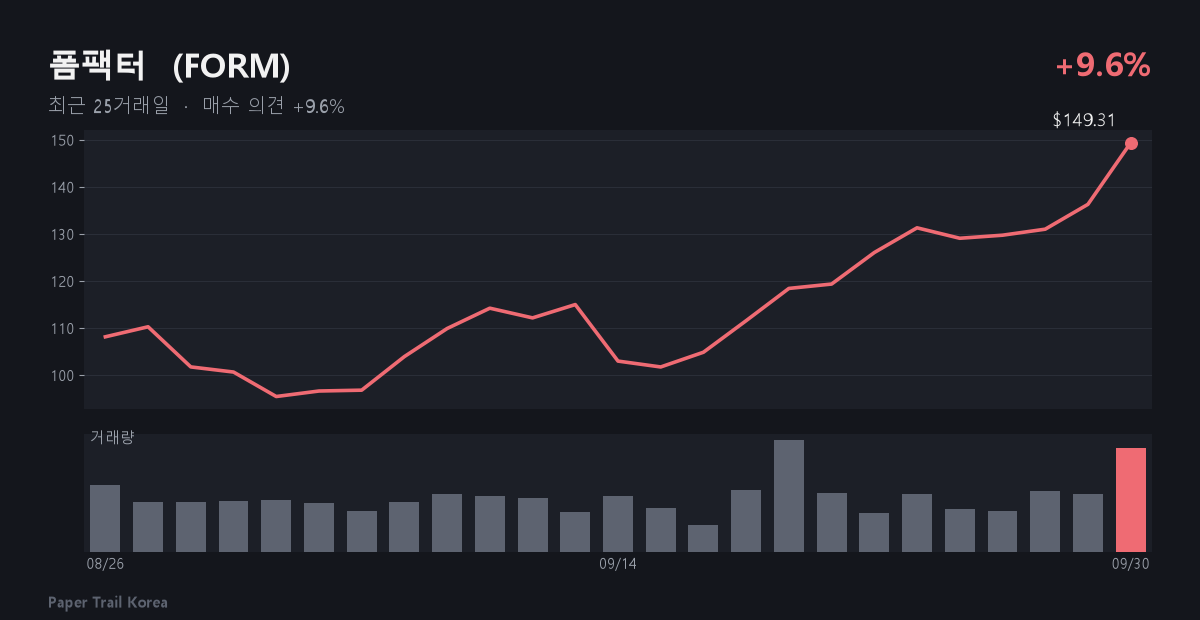The width and height of the screenshot is (1200, 620).
Task: Click the 150 y-axis price label
Action: point(62,141)
